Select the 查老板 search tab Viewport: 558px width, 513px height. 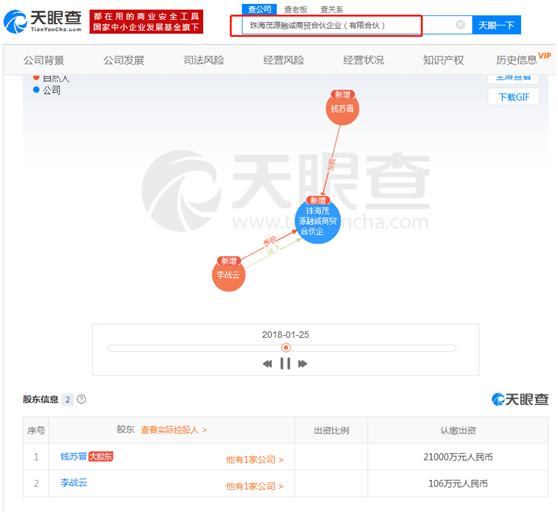click(x=296, y=9)
